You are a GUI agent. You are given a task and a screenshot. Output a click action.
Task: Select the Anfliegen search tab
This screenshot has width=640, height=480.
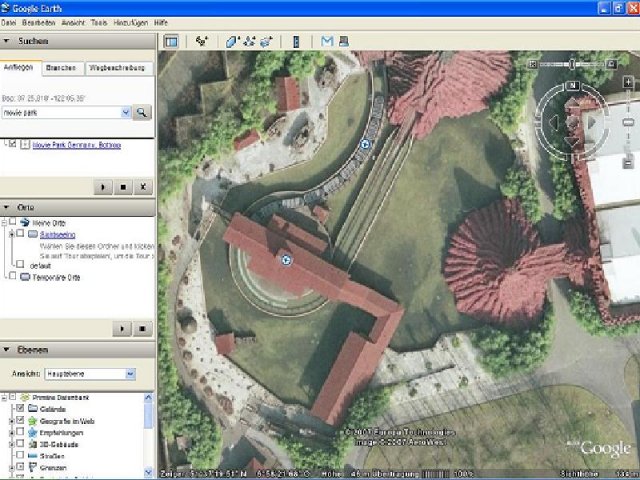pos(19,67)
